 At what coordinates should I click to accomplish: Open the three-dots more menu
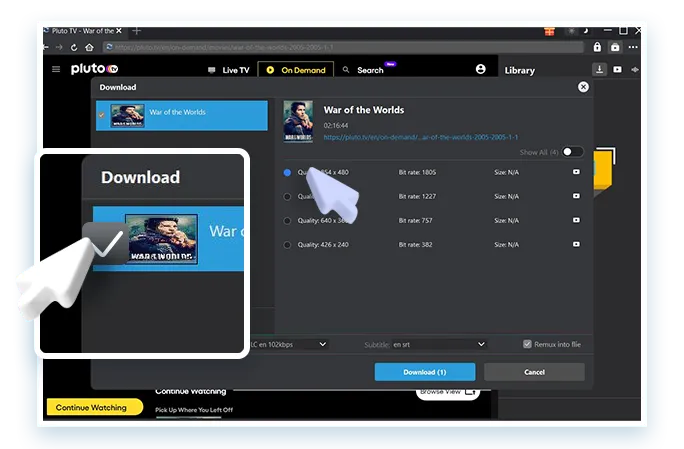point(633,47)
